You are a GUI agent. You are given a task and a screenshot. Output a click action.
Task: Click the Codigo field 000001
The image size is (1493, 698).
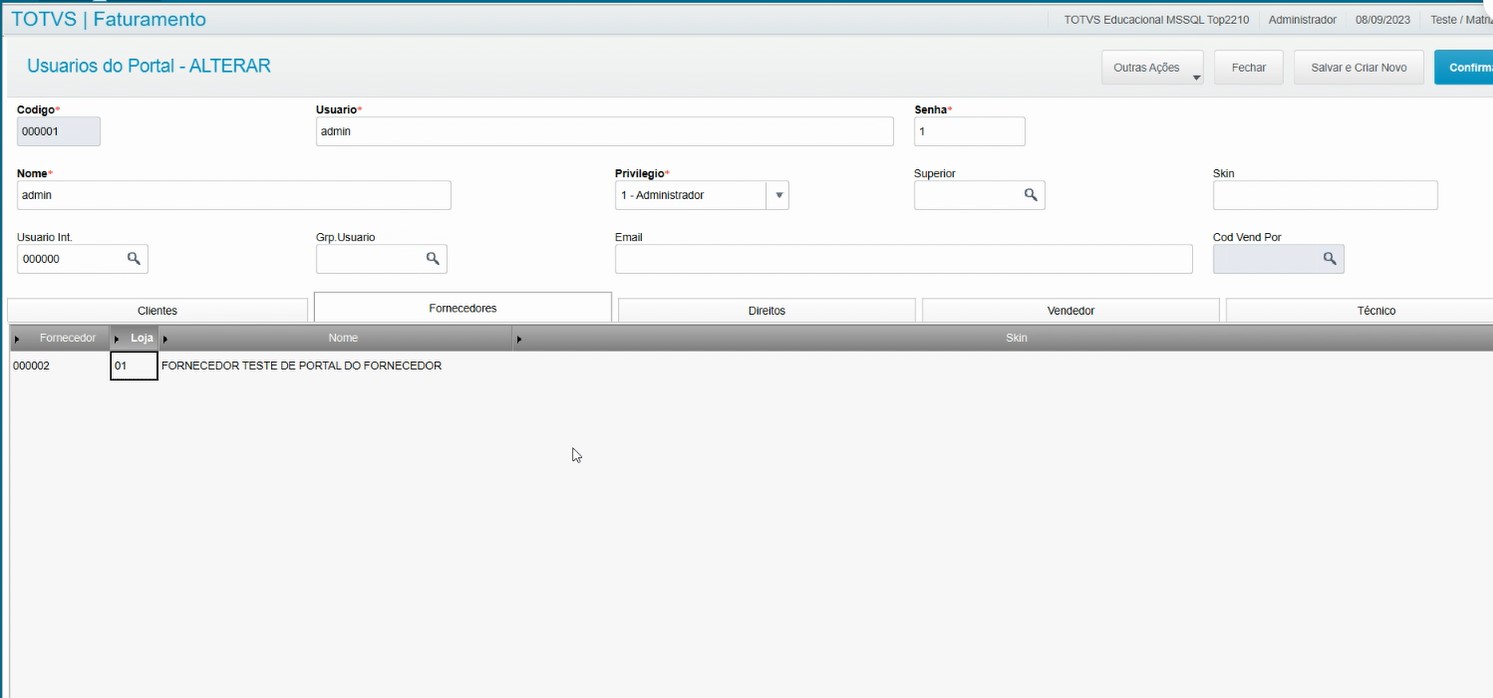tap(58, 131)
